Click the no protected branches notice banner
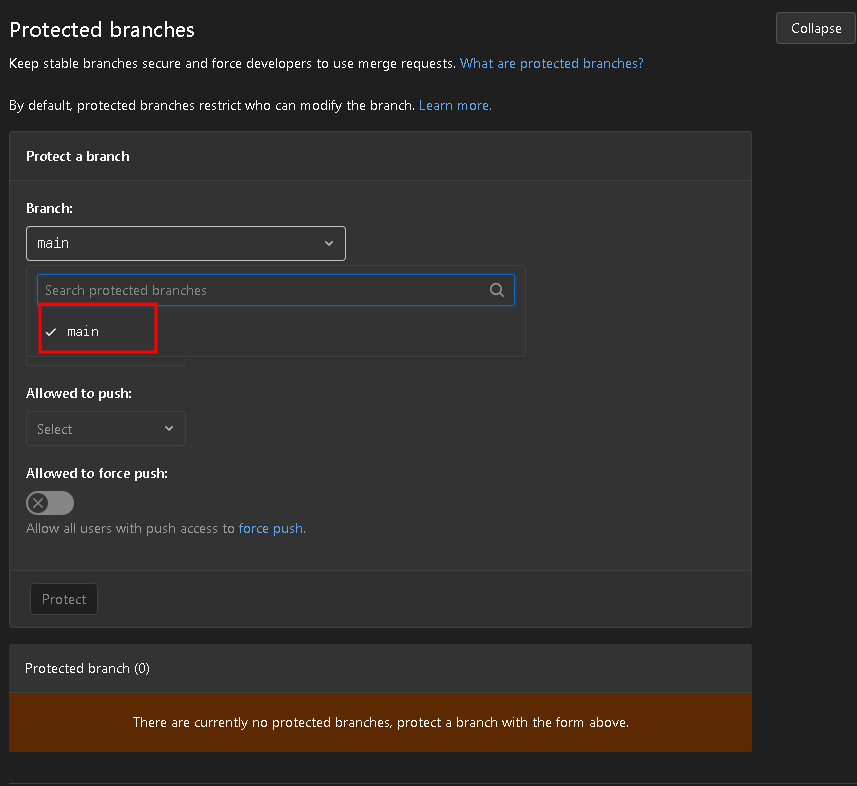 coord(380,722)
